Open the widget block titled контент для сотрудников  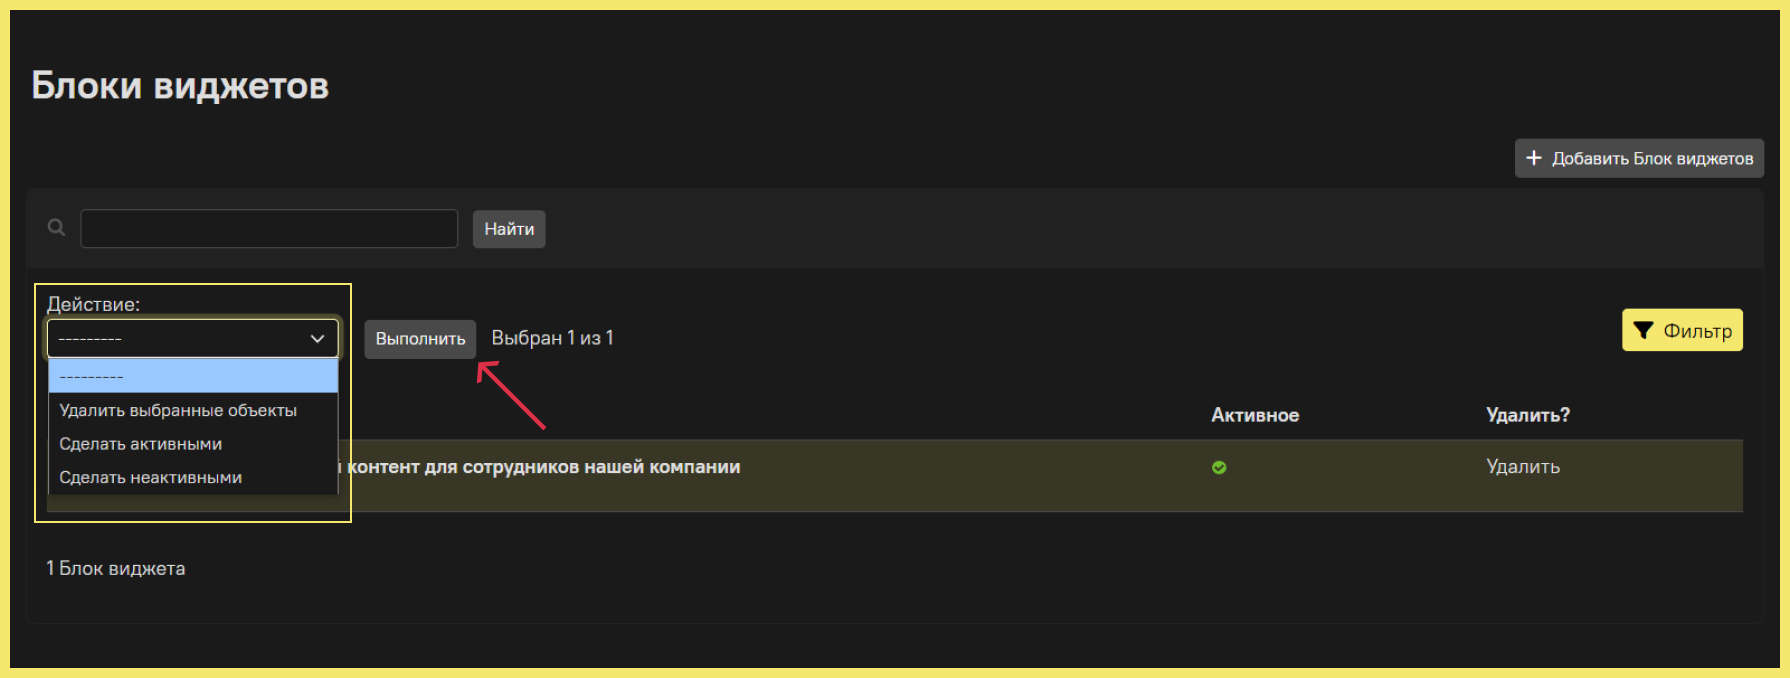544,467
